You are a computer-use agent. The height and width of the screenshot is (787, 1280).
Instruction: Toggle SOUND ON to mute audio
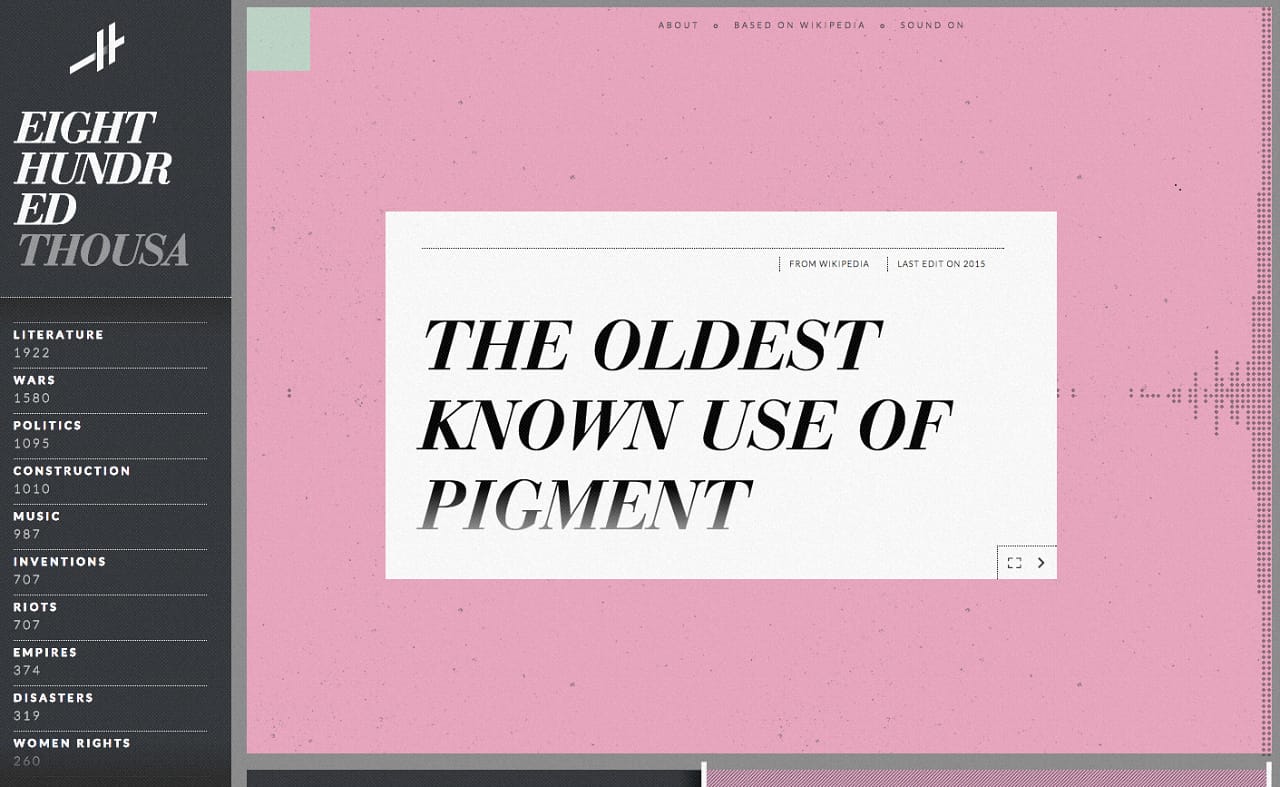931,25
